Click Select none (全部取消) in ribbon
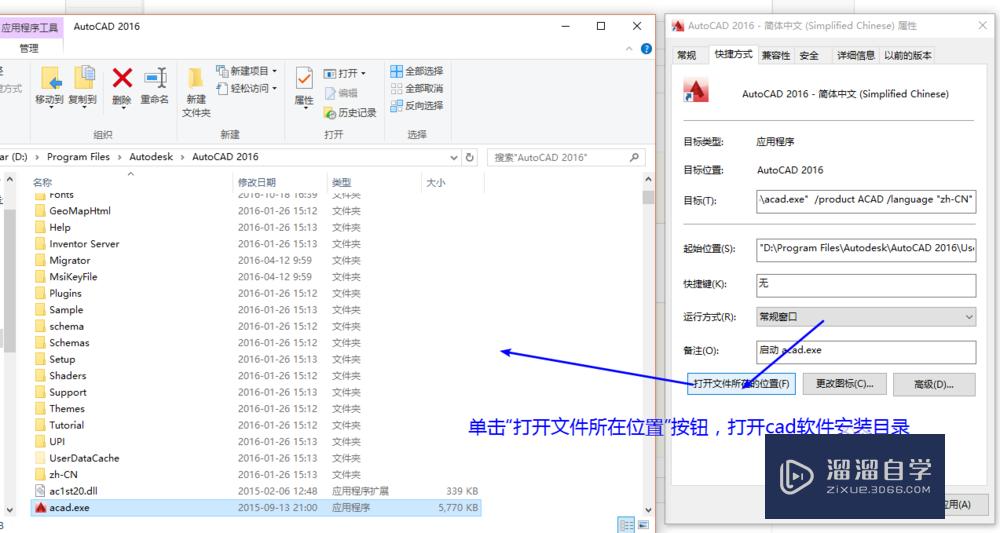The height and width of the screenshot is (533, 1000). [416, 88]
